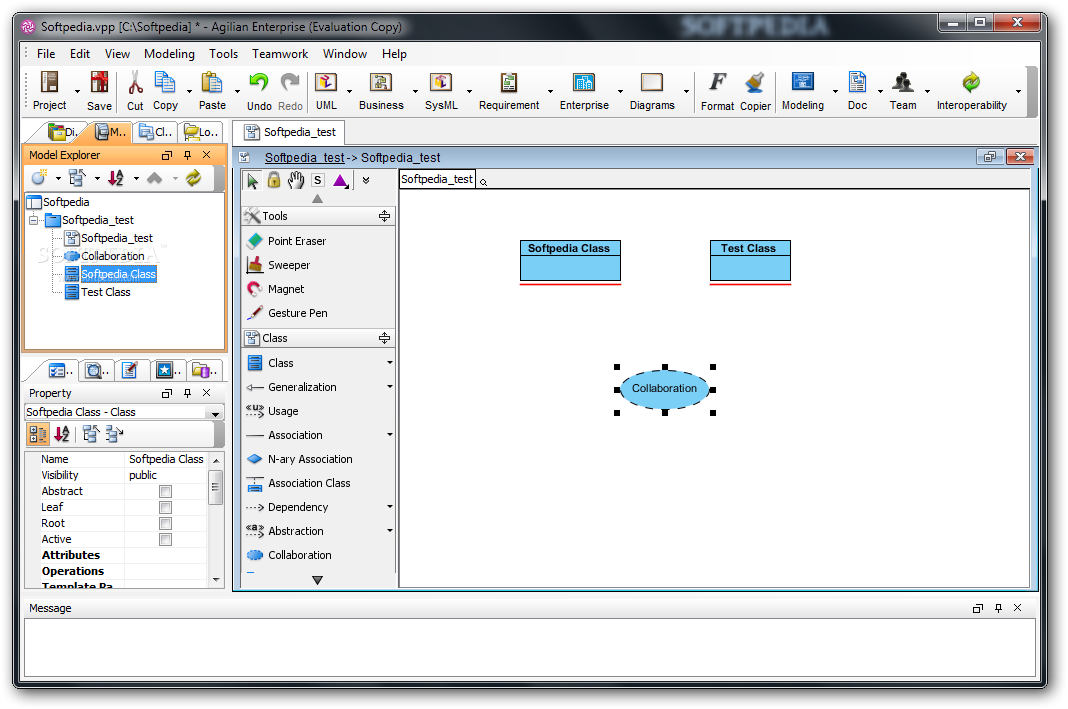Open the Generalization tool dropdown arrow
This screenshot has height=709, width=1068.
pyautogui.click(x=390, y=386)
